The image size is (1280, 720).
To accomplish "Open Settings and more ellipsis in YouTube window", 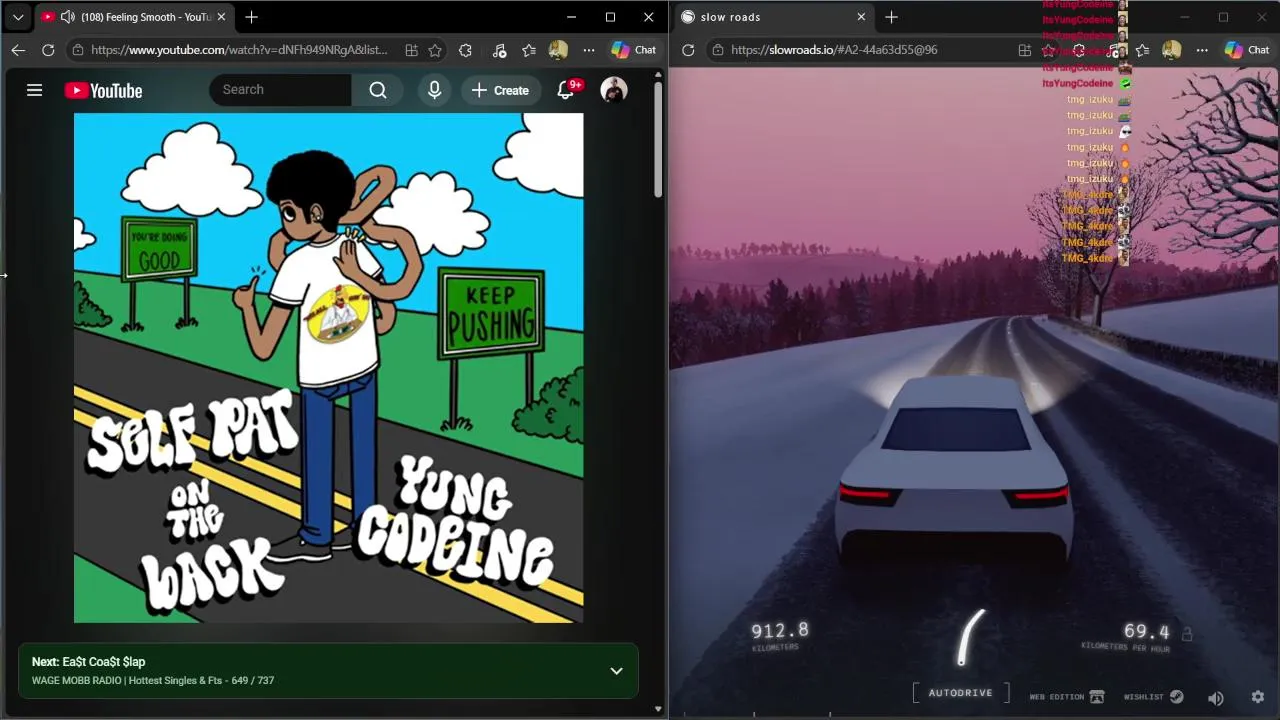I will pos(589,50).
